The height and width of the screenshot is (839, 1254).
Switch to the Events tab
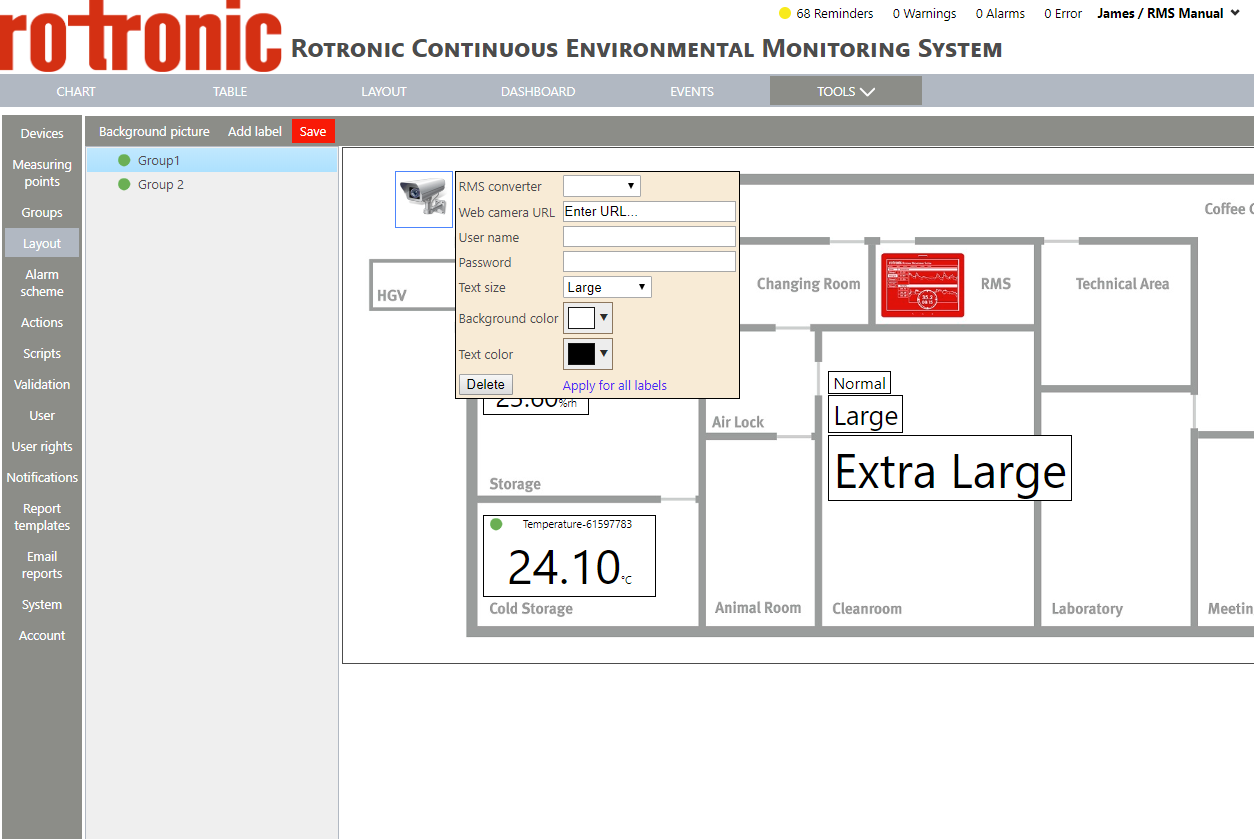pyautogui.click(x=692, y=91)
